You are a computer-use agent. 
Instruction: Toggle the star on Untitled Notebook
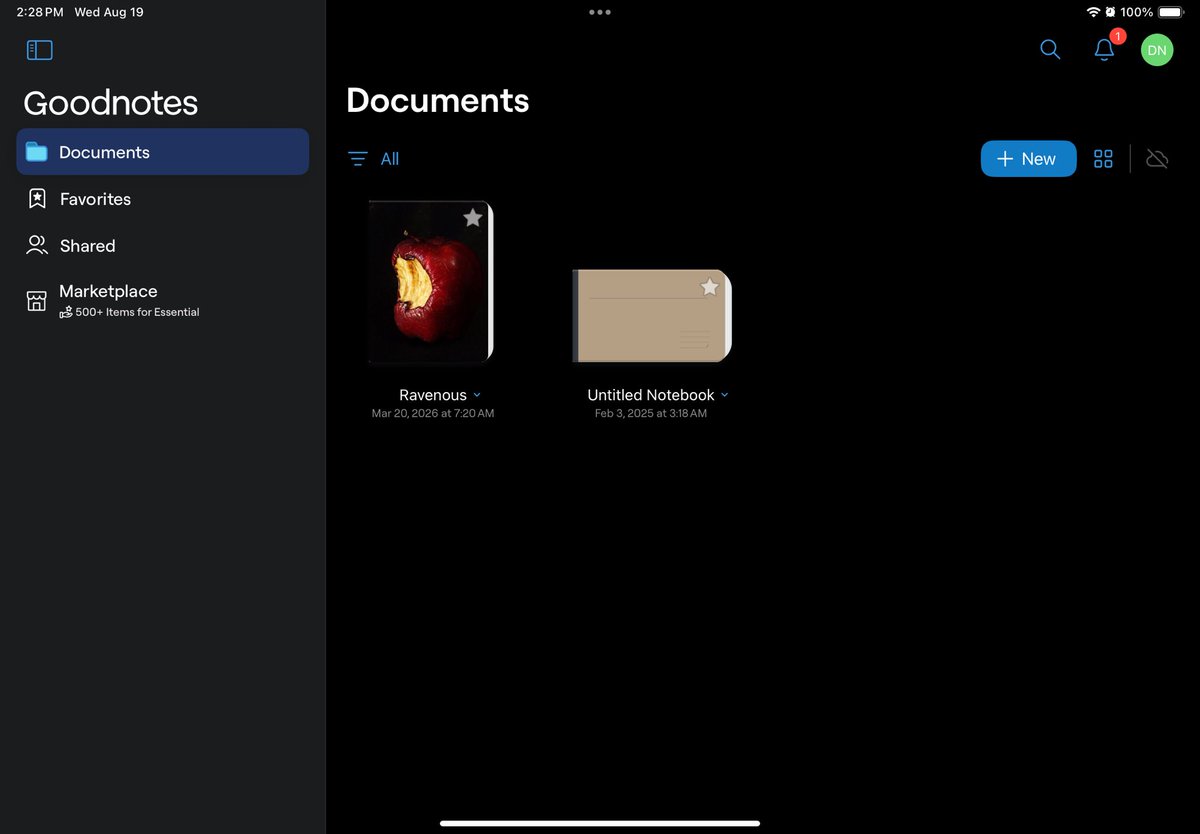[x=709, y=287]
